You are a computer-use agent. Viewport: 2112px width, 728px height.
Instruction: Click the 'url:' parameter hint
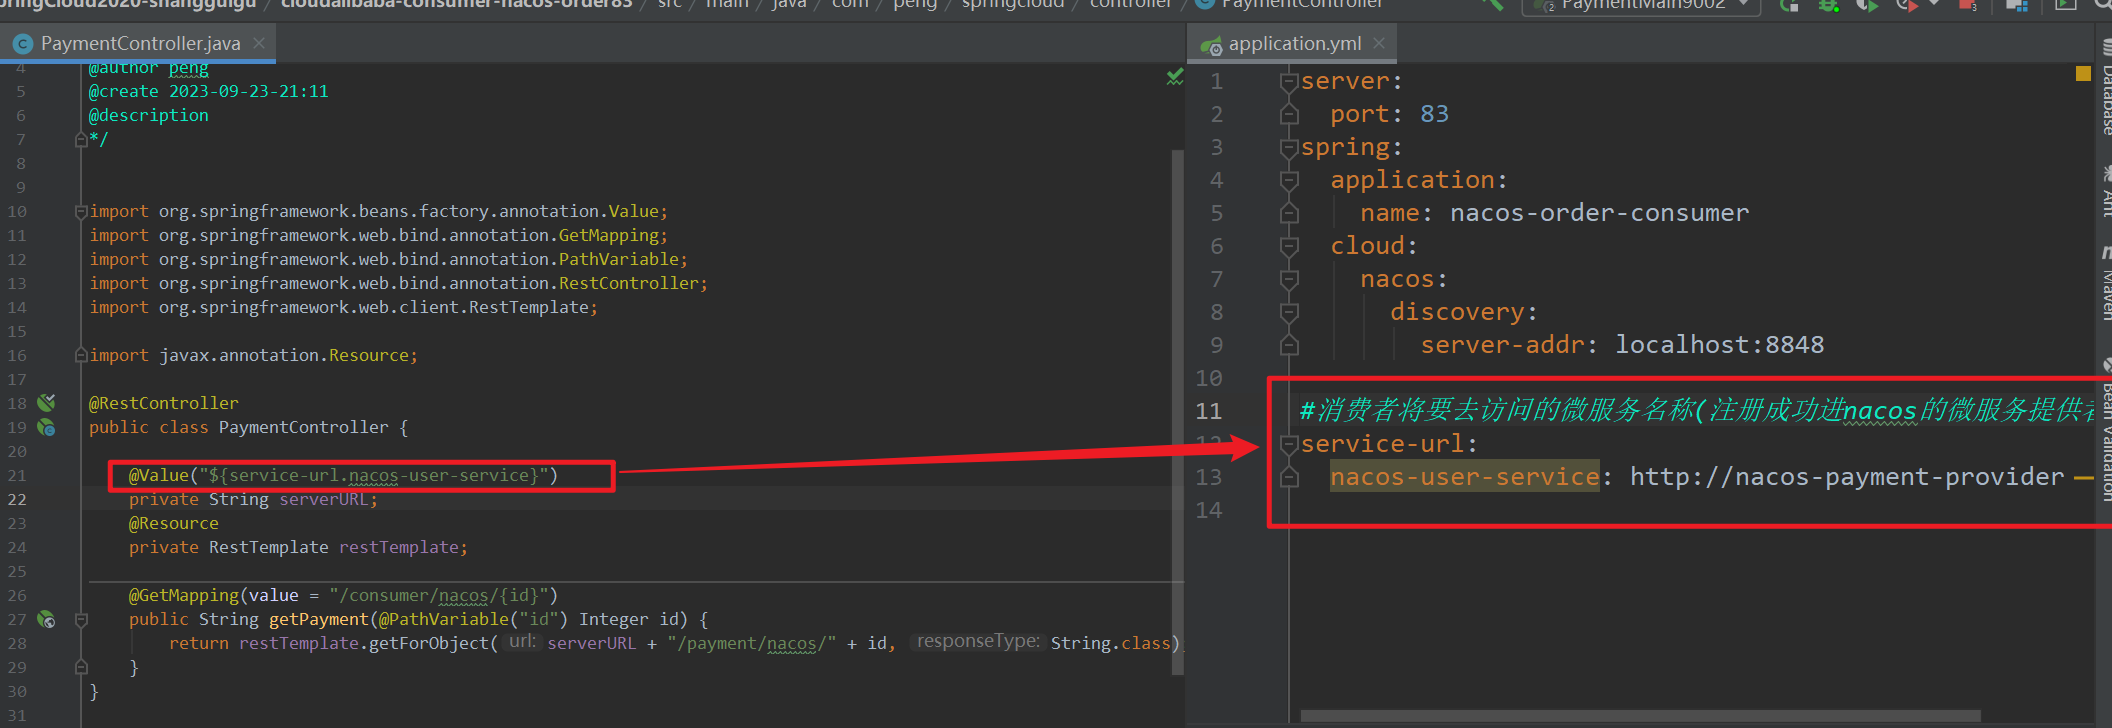522,642
